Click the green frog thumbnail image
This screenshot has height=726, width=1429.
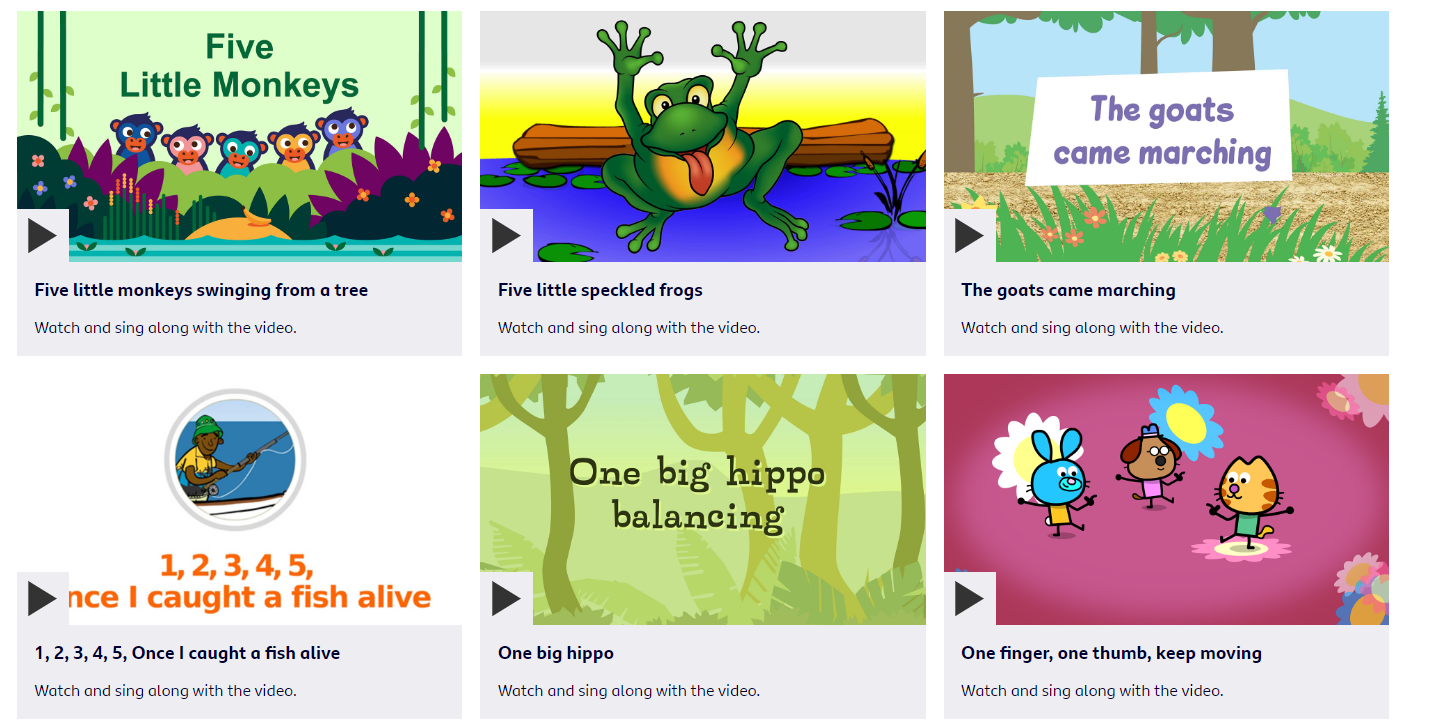click(703, 136)
